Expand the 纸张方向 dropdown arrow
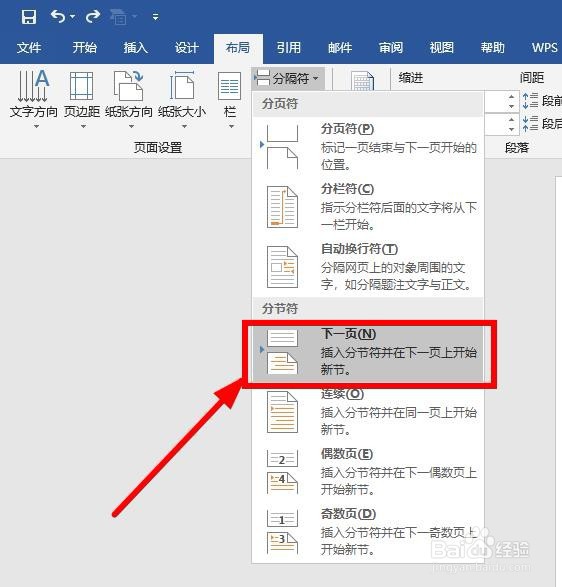The width and height of the screenshot is (562, 587). pos(131,127)
